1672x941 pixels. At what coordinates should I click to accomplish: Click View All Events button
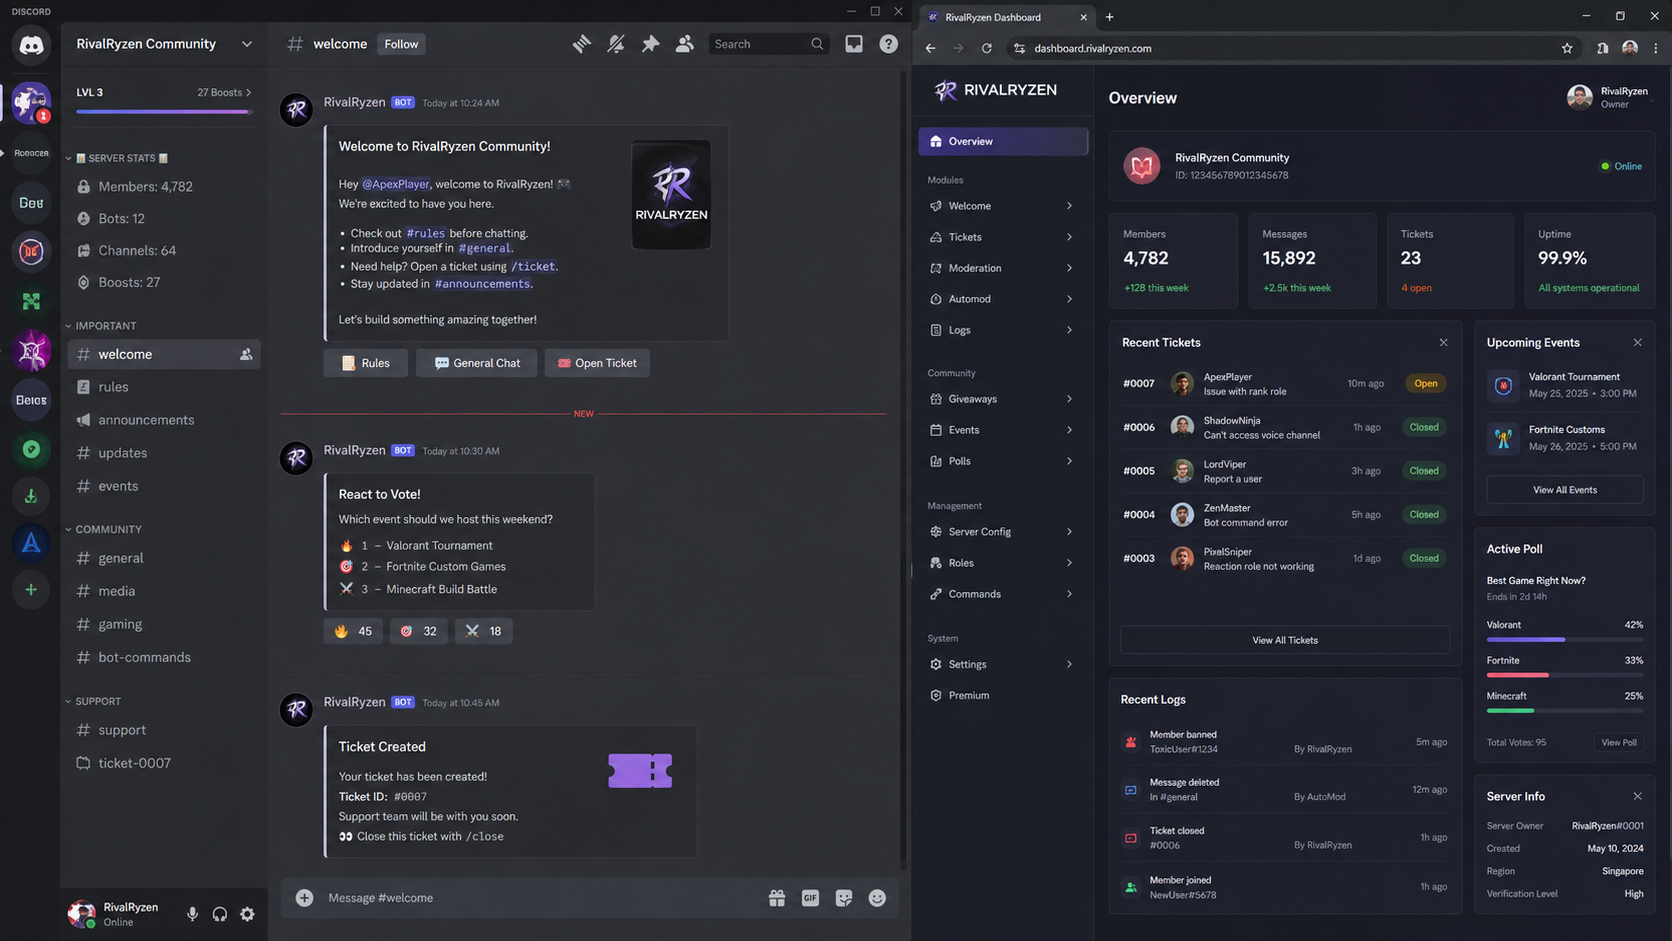(x=1565, y=490)
